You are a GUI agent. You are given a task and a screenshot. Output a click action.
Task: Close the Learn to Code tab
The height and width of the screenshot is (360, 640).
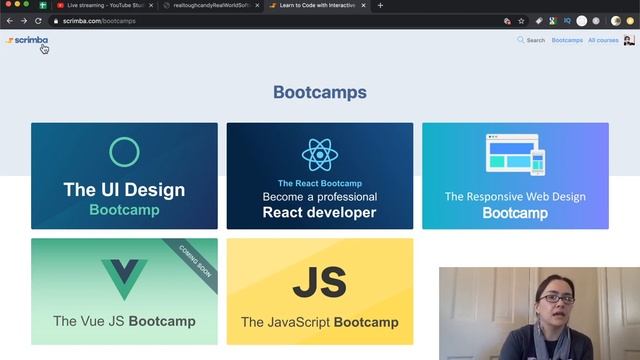[x=363, y=5]
